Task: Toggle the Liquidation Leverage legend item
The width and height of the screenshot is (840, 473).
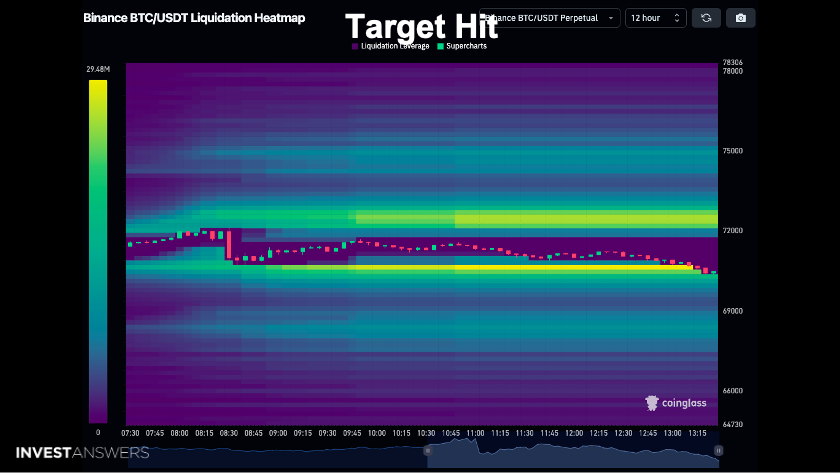Action: tap(391, 46)
